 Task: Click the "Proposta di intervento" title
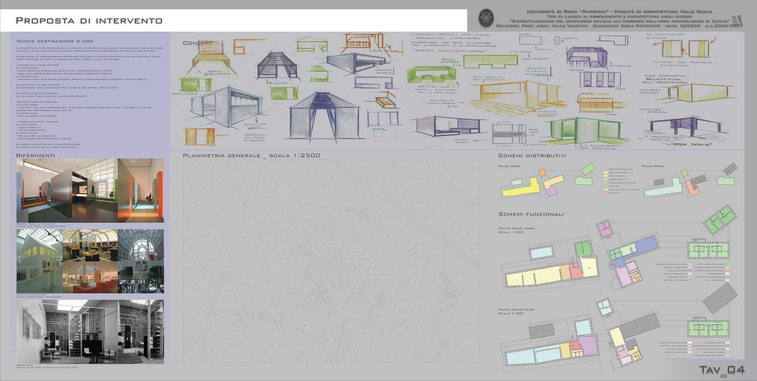pos(89,20)
